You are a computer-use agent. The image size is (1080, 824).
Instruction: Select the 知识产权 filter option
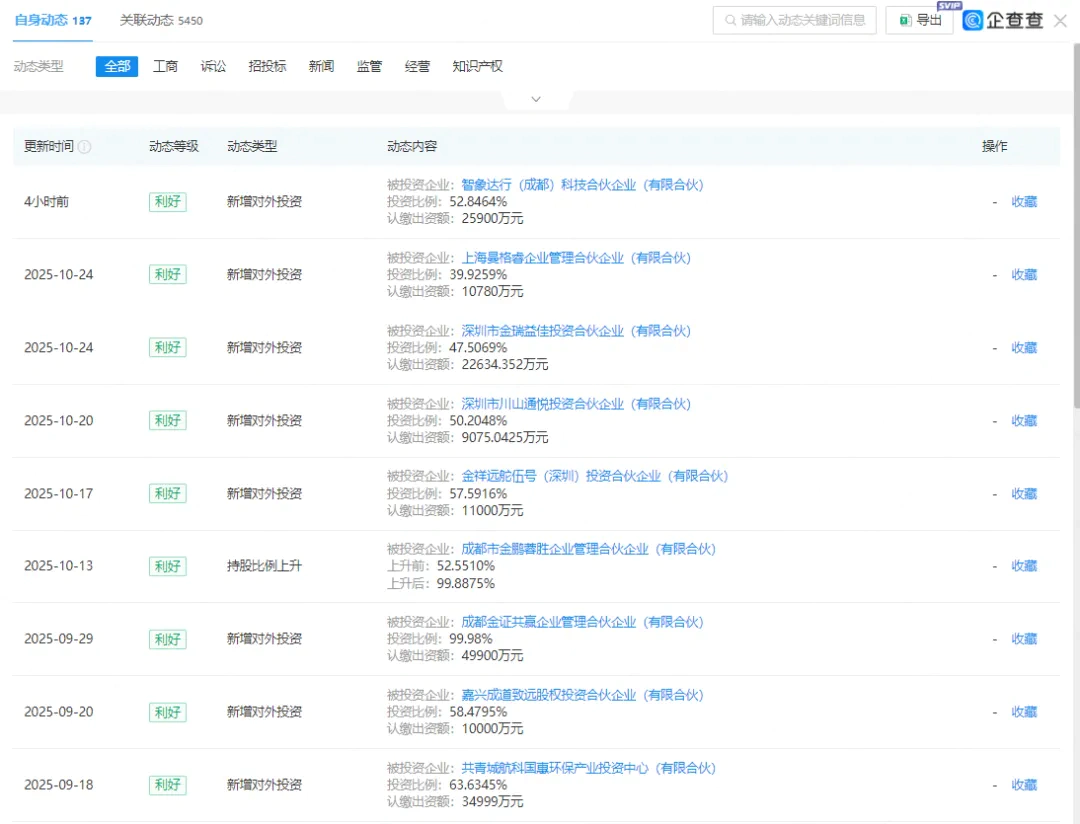click(x=477, y=66)
